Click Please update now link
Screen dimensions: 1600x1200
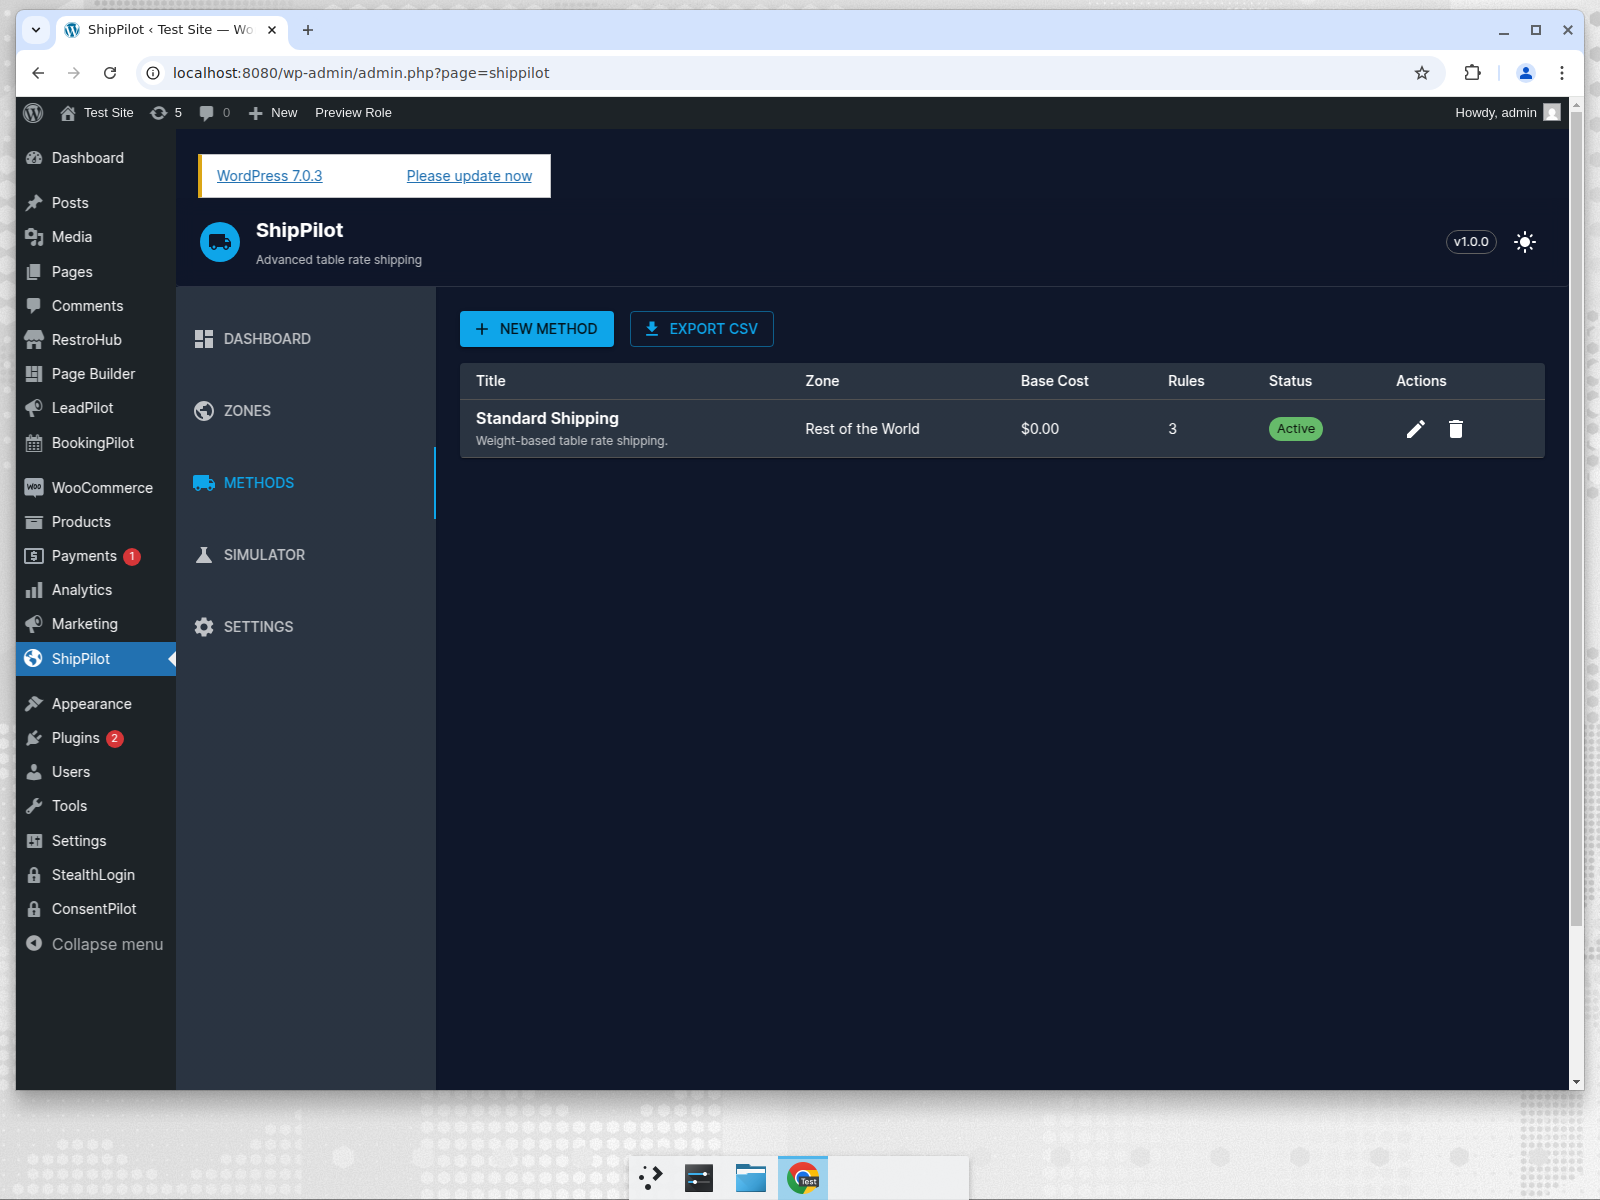tap(469, 176)
